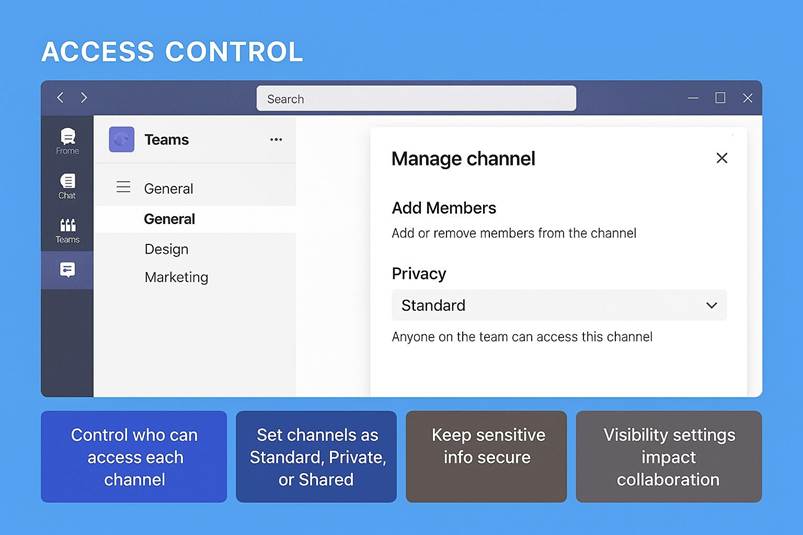
Task: Expand the General team in the list
Action: tap(169, 188)
